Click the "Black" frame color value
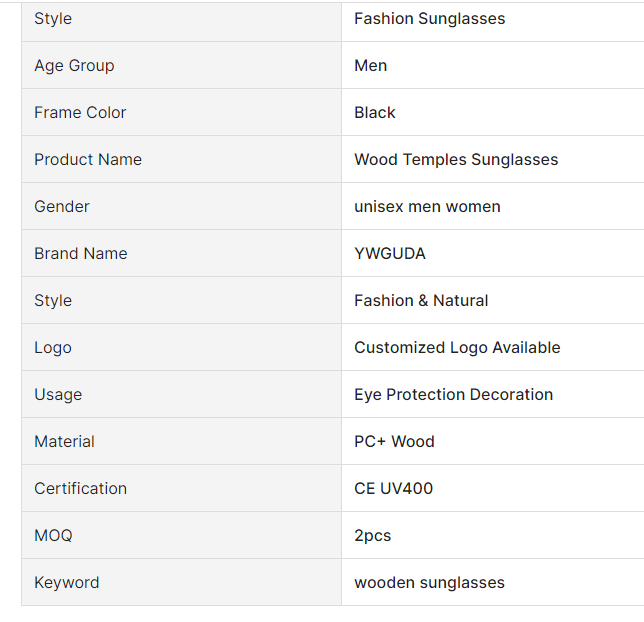Image resolution: width=644 pixels, height=622 pixels. click(375, 113)
